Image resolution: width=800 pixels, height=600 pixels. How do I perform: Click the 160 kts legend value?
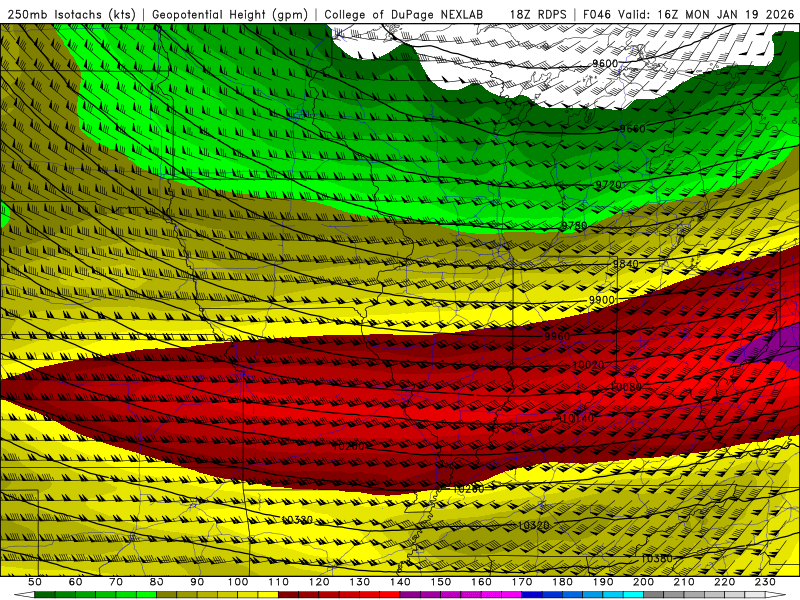(x=482, y=582)
